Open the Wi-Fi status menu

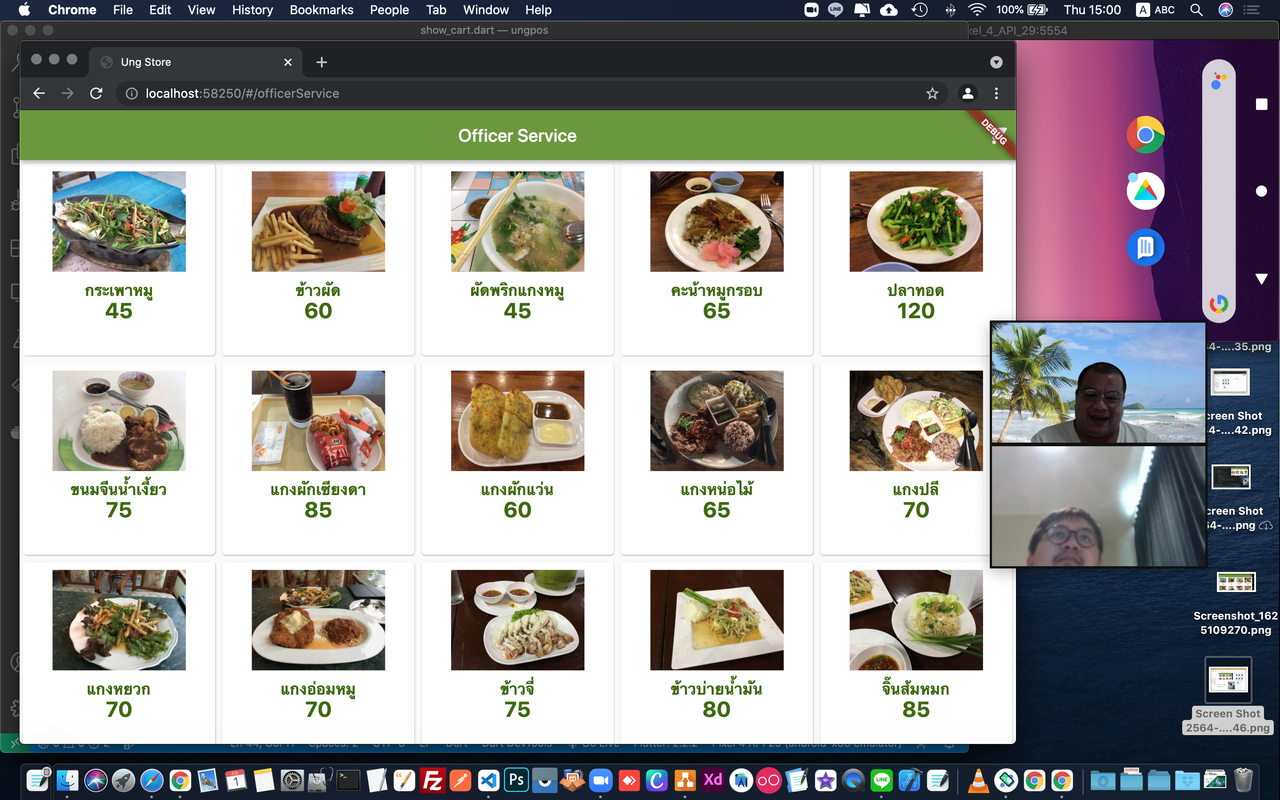(x=975, y=10)
